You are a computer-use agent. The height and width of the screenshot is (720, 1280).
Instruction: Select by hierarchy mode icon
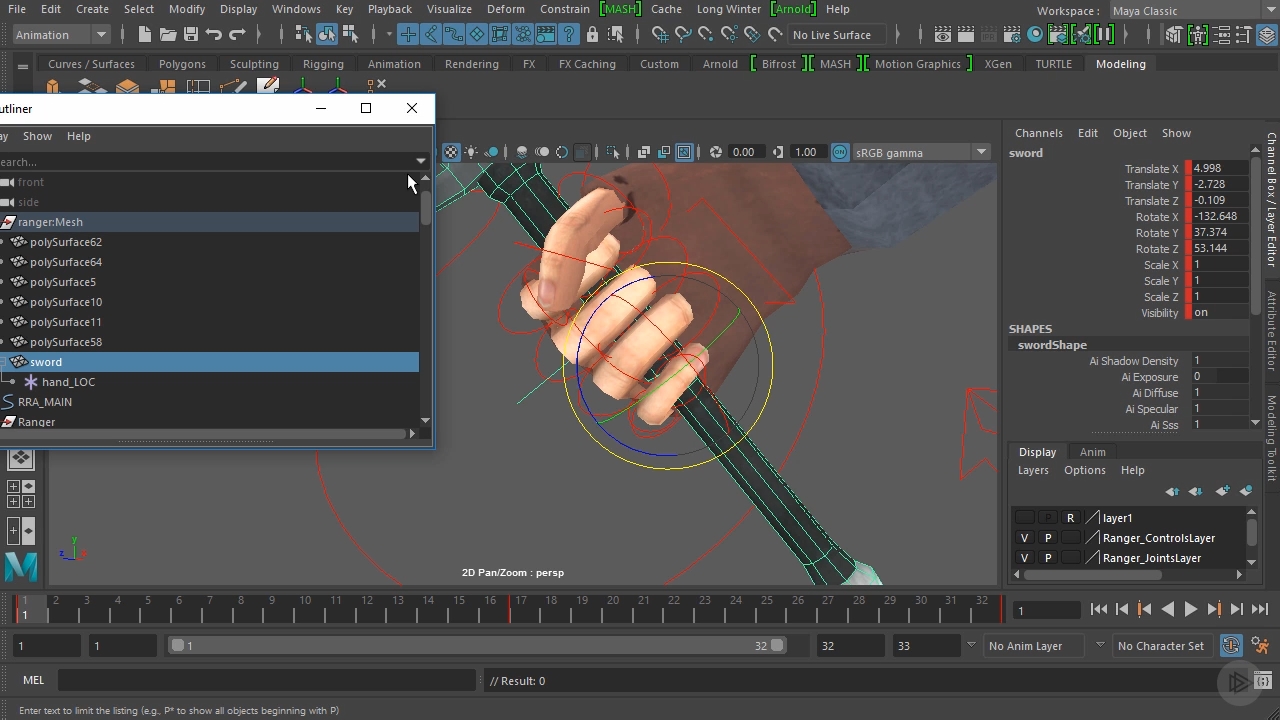304,34
